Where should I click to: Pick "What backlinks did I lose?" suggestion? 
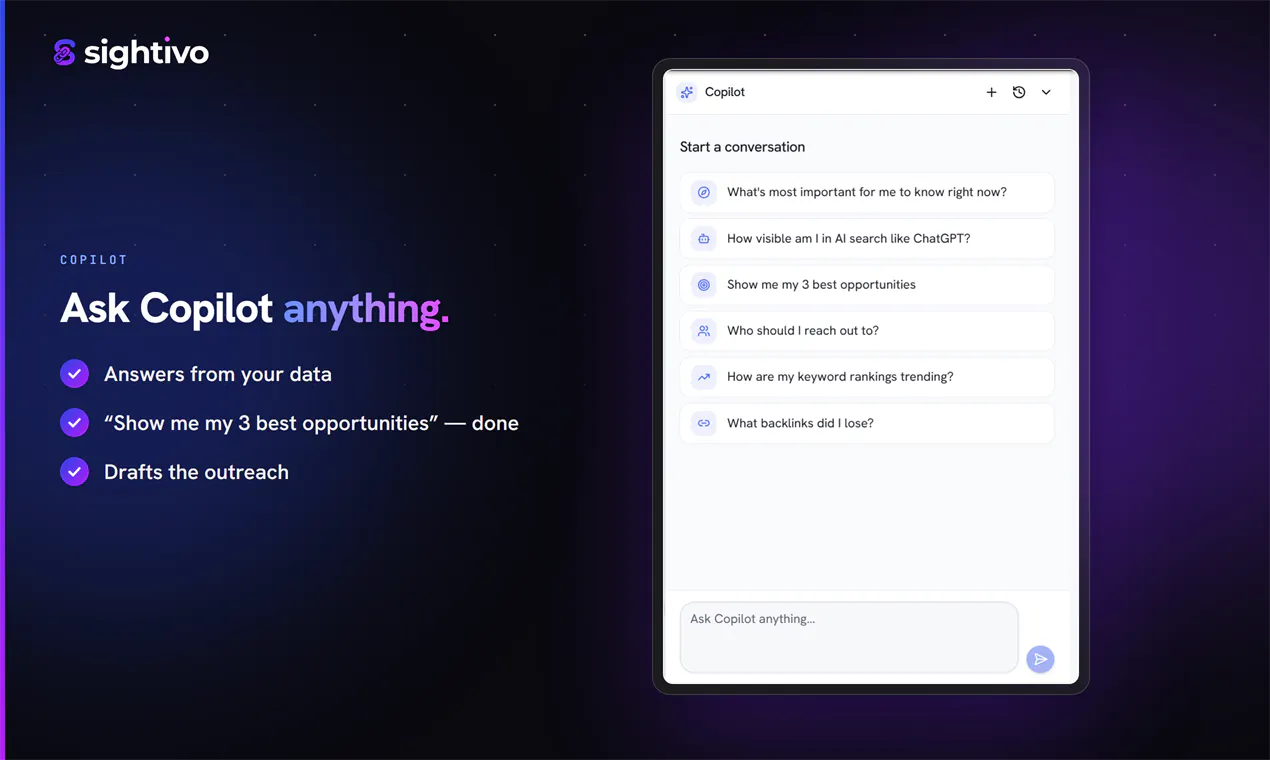(867, 423)
